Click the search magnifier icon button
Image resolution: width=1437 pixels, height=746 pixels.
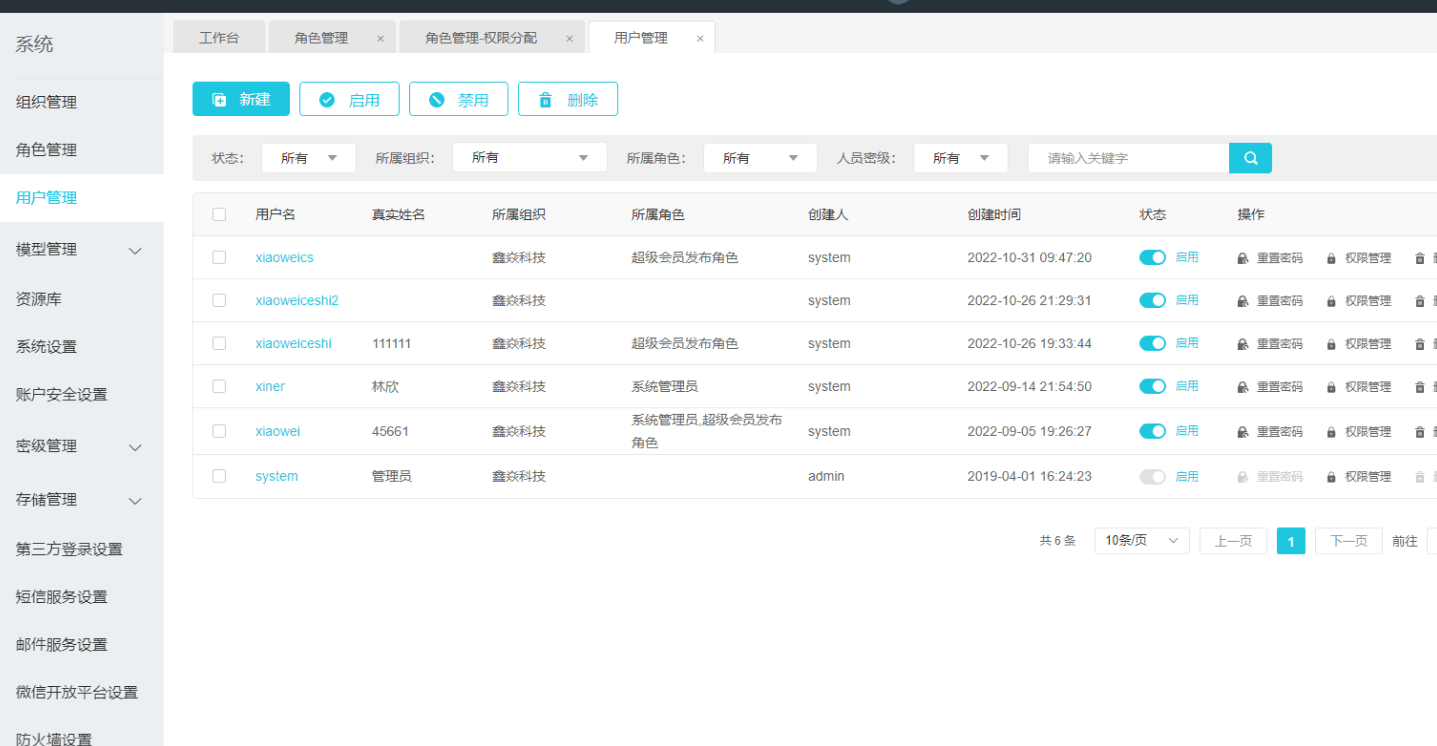click(x=1250, y=158)
